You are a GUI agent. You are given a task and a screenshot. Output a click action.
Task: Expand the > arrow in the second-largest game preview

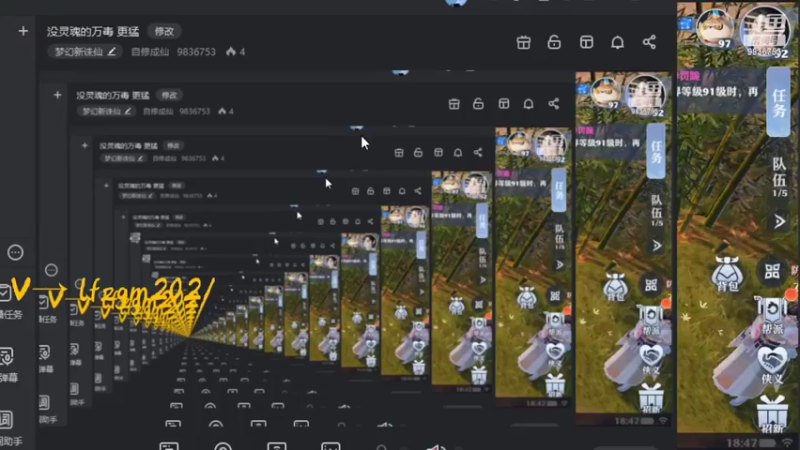point(657,246)
